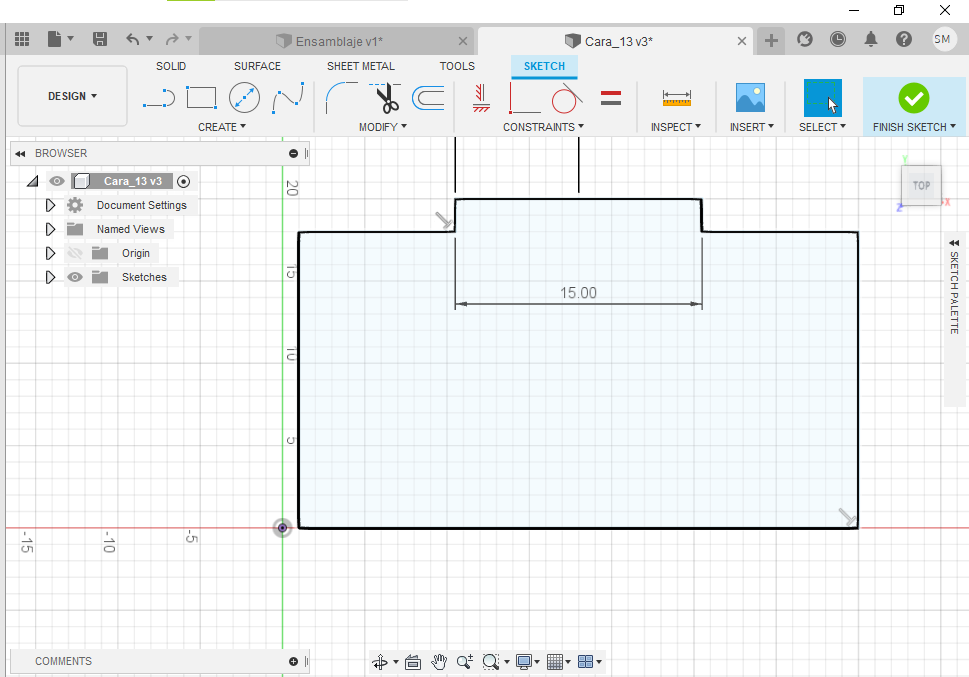The image size is (969, 677).
Task: Click the green Finish Sketch checkmark
Action: [x=914, y=98]
